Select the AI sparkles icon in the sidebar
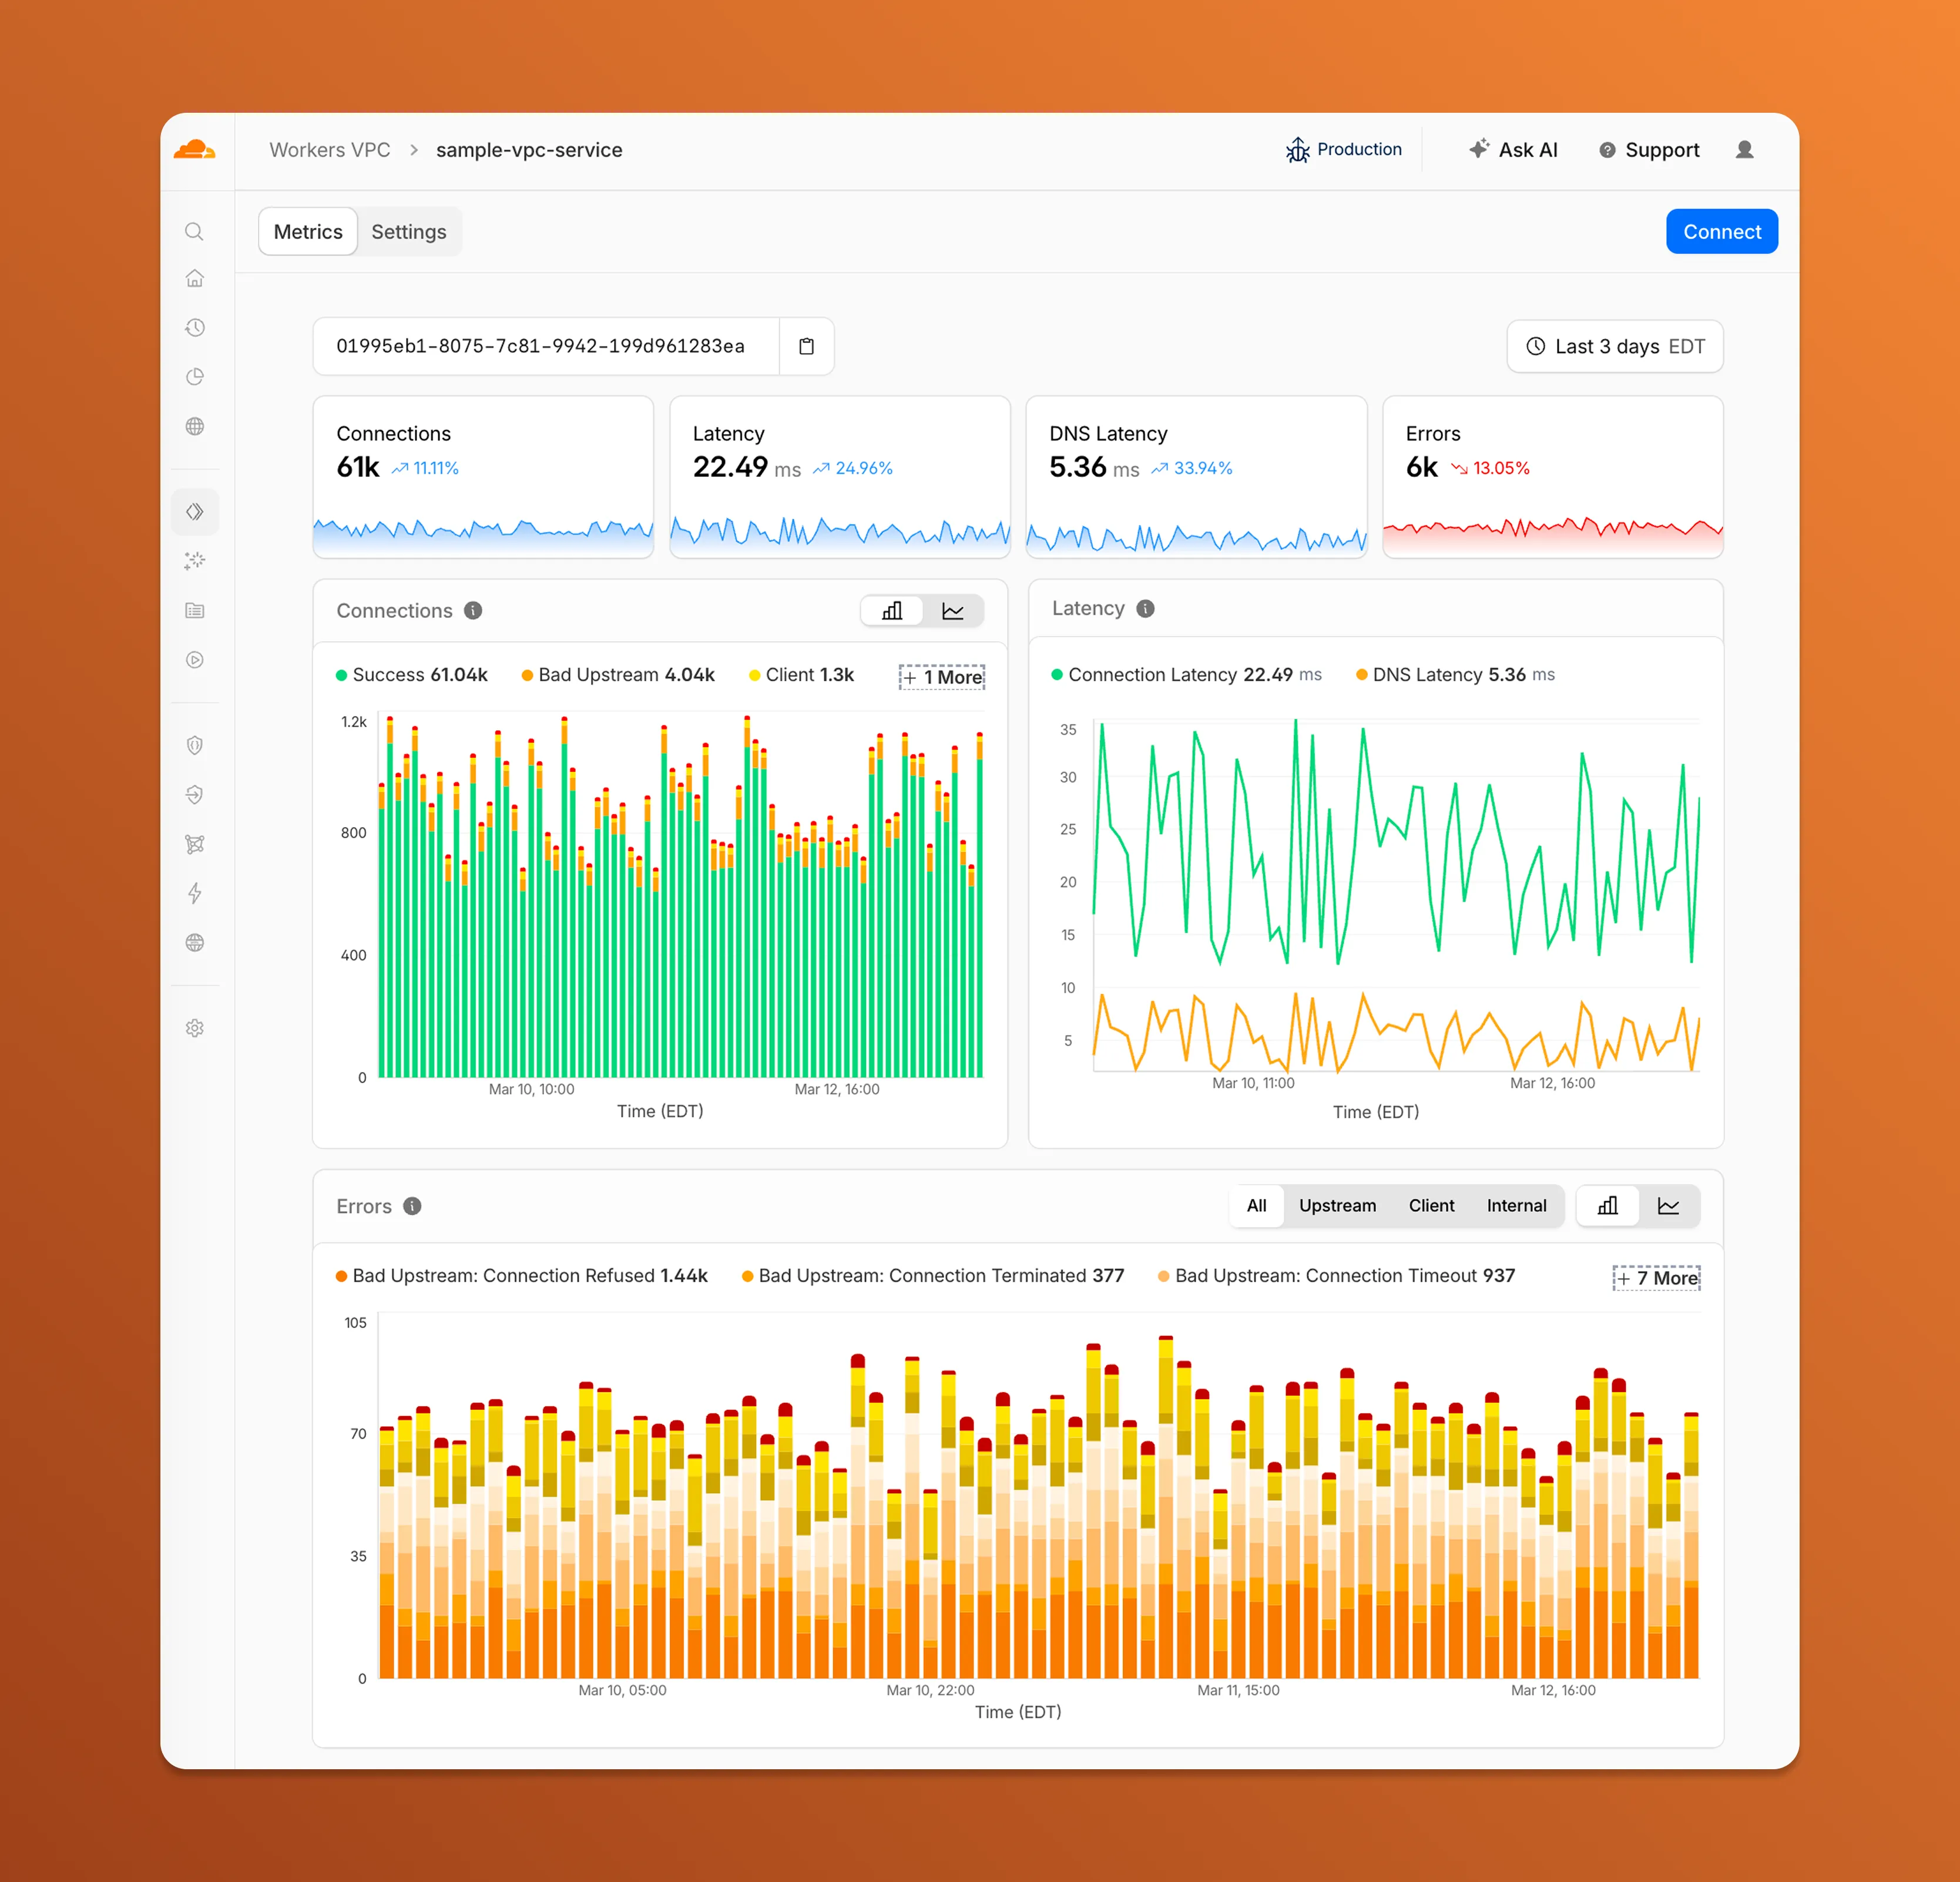This screenshot has width=1960, height=1882. pos(195,561)
